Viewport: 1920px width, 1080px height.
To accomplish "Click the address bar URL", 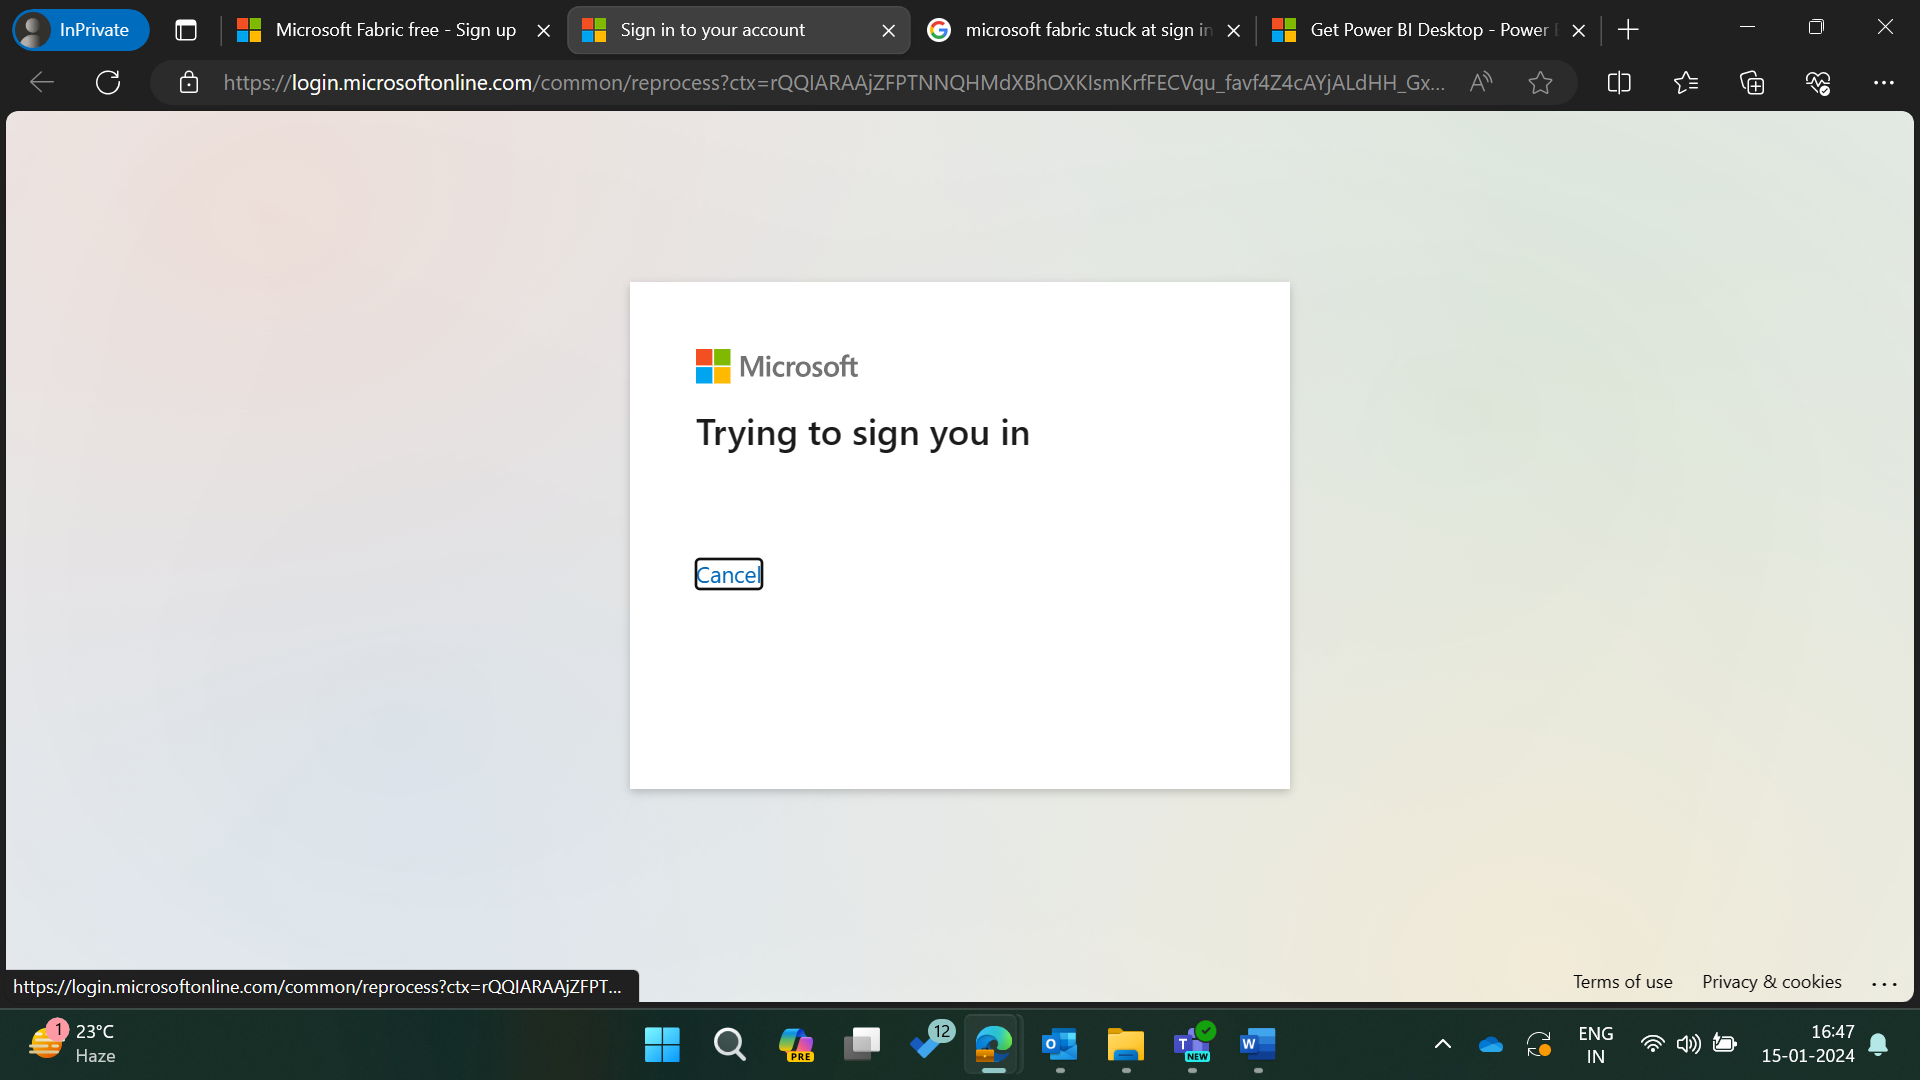I will [x=833, y=83].
